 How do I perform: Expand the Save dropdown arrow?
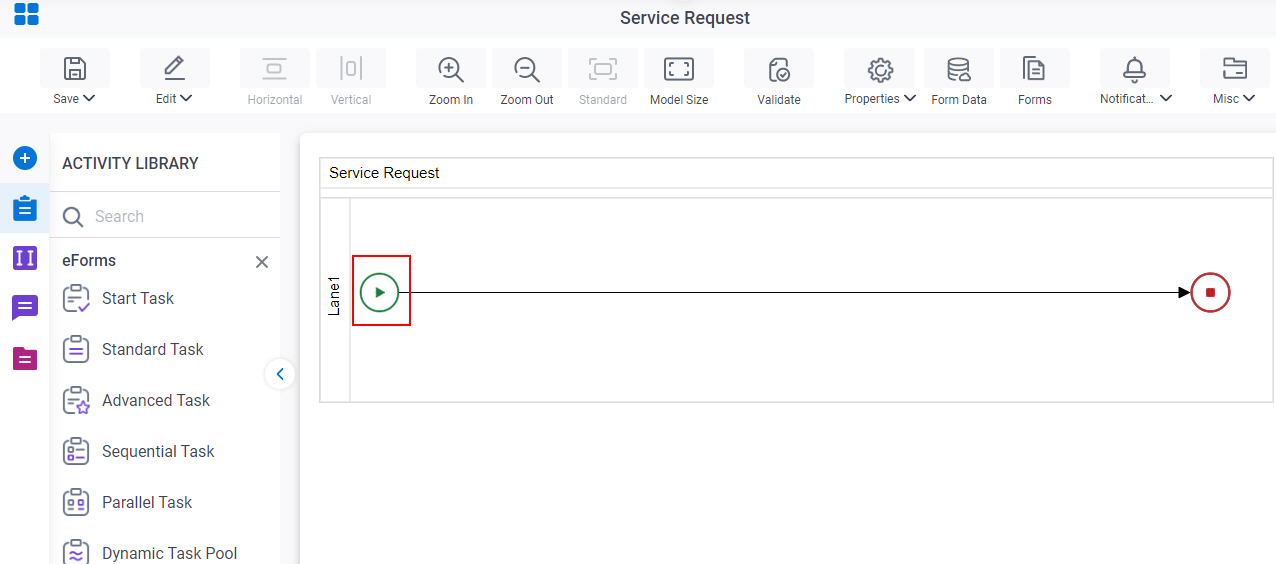click(89, 99)
